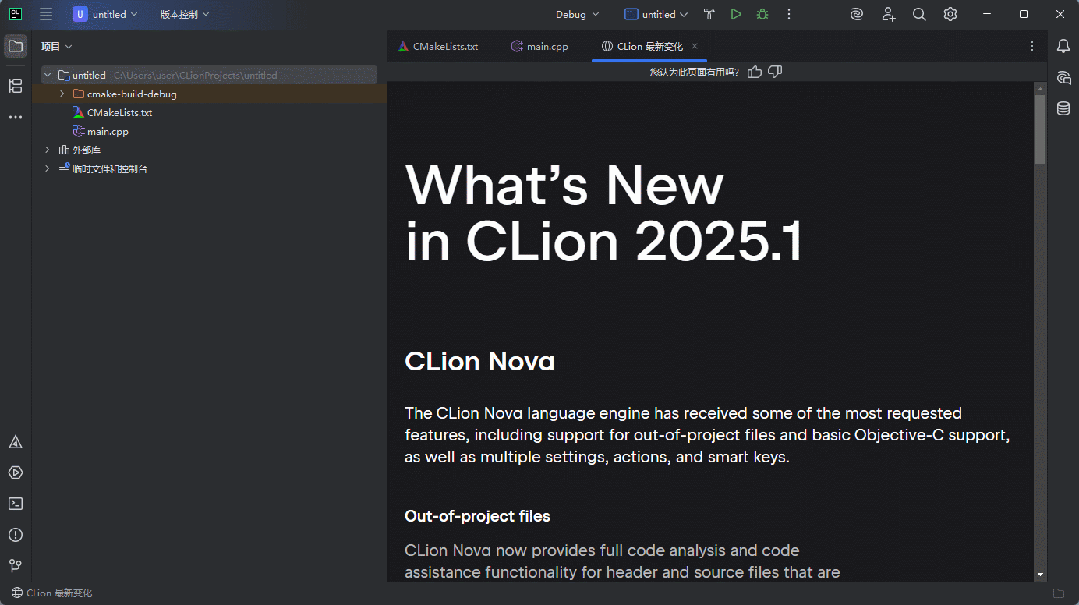
Task: Expand the Scratches and Consoles node
Action: point(47,168)
